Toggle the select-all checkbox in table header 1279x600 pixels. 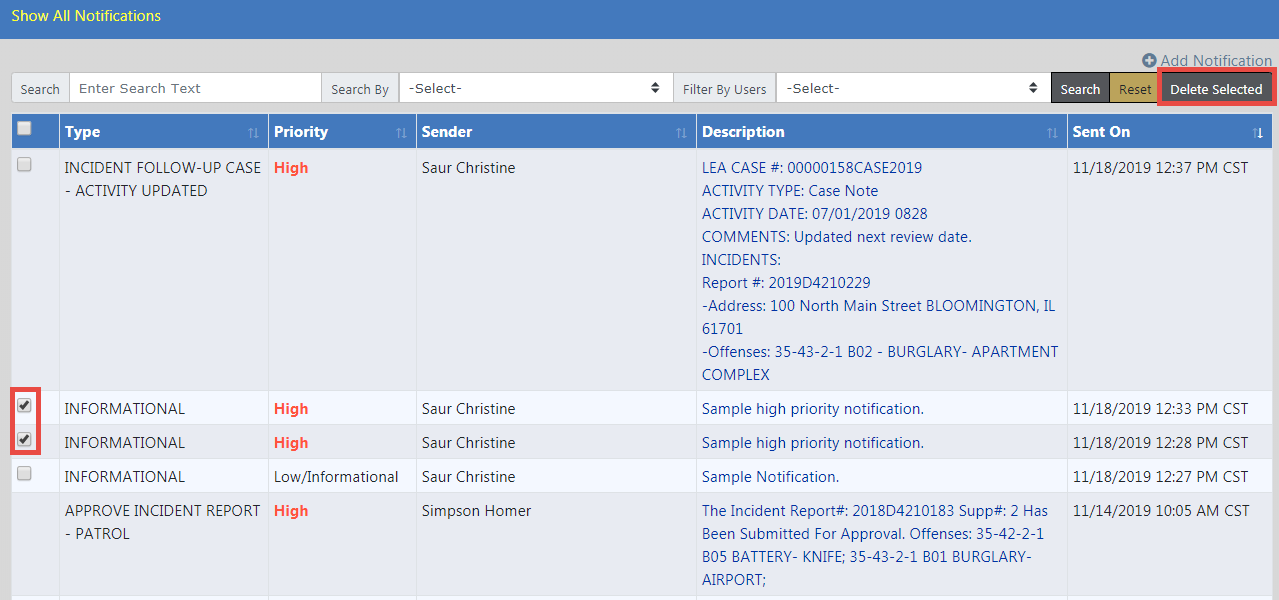[25, 128]
